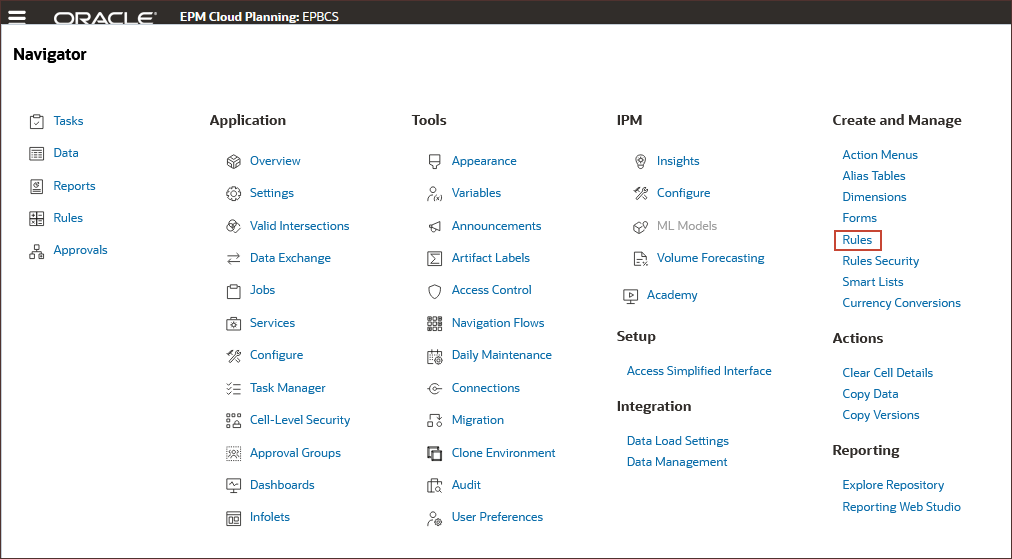The height and width of the screenshot is (559, 1012).
Task: Click the Variables icon
Action: (435, 194)
